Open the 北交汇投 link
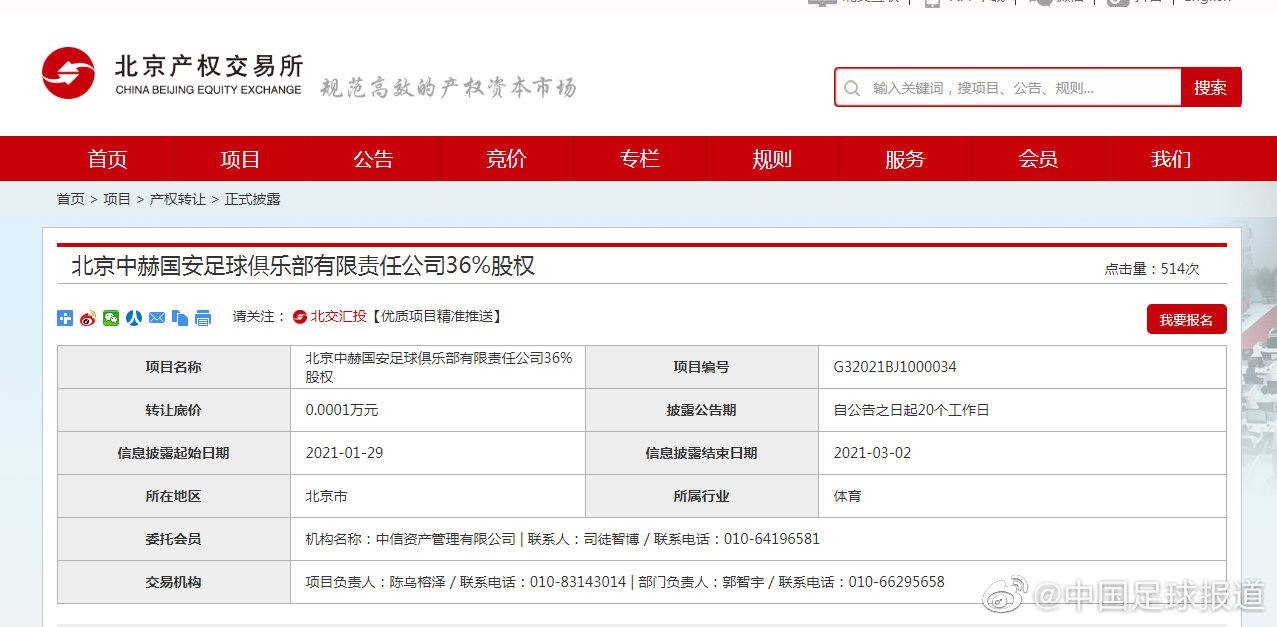The width and height of the screenshot is (1277, 627). 338,317
